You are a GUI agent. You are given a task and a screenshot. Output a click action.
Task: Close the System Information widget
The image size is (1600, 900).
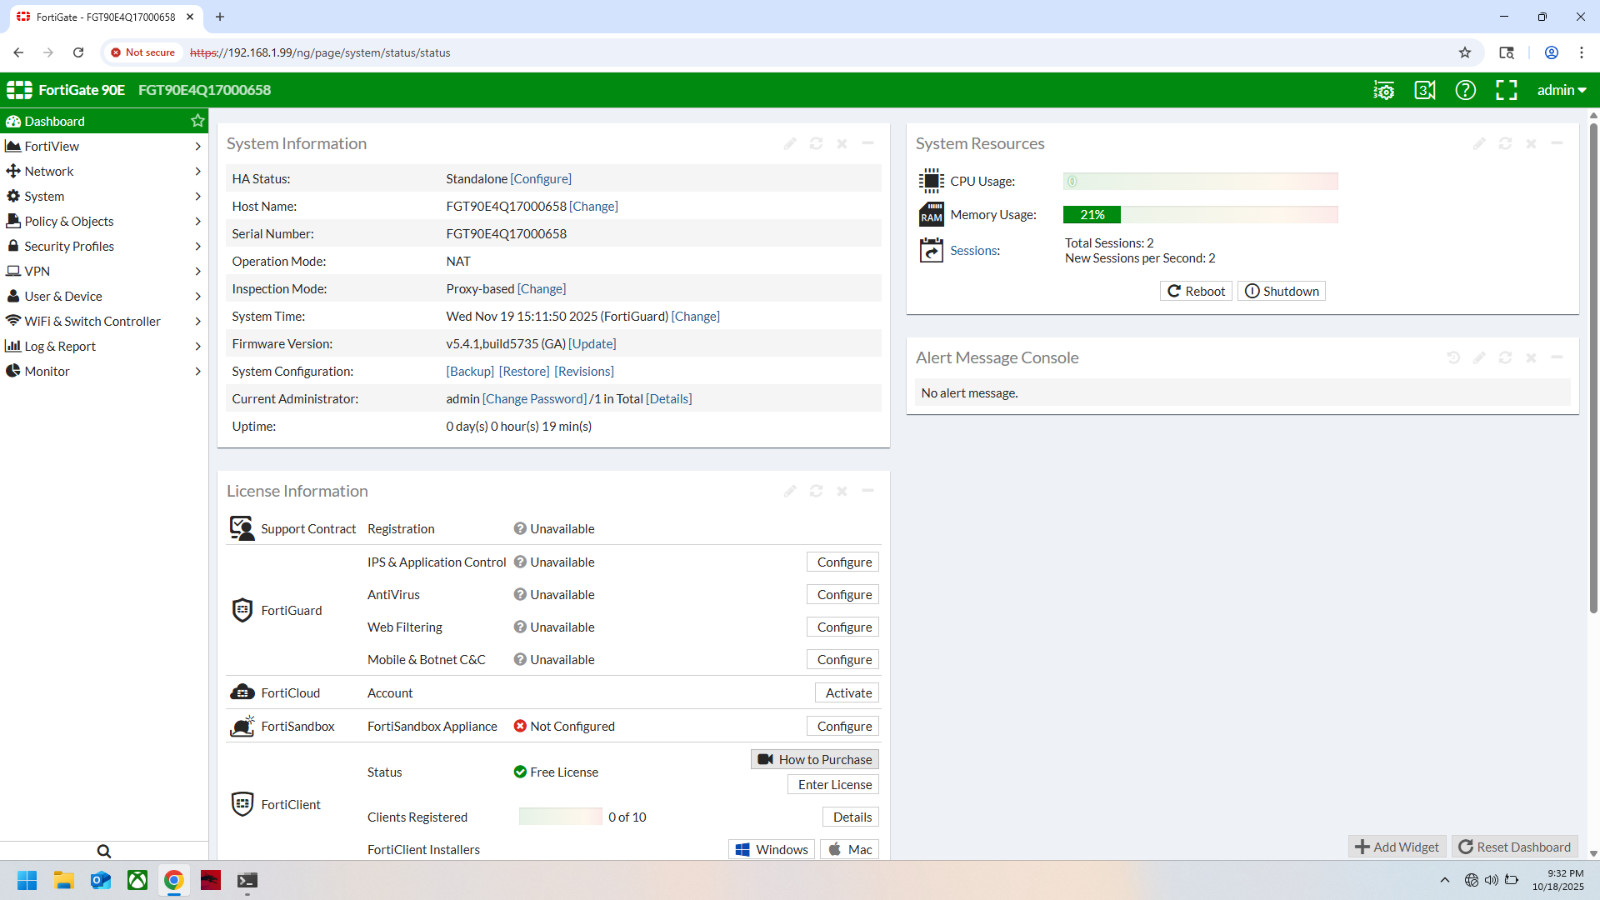click(x=842, y=144)
